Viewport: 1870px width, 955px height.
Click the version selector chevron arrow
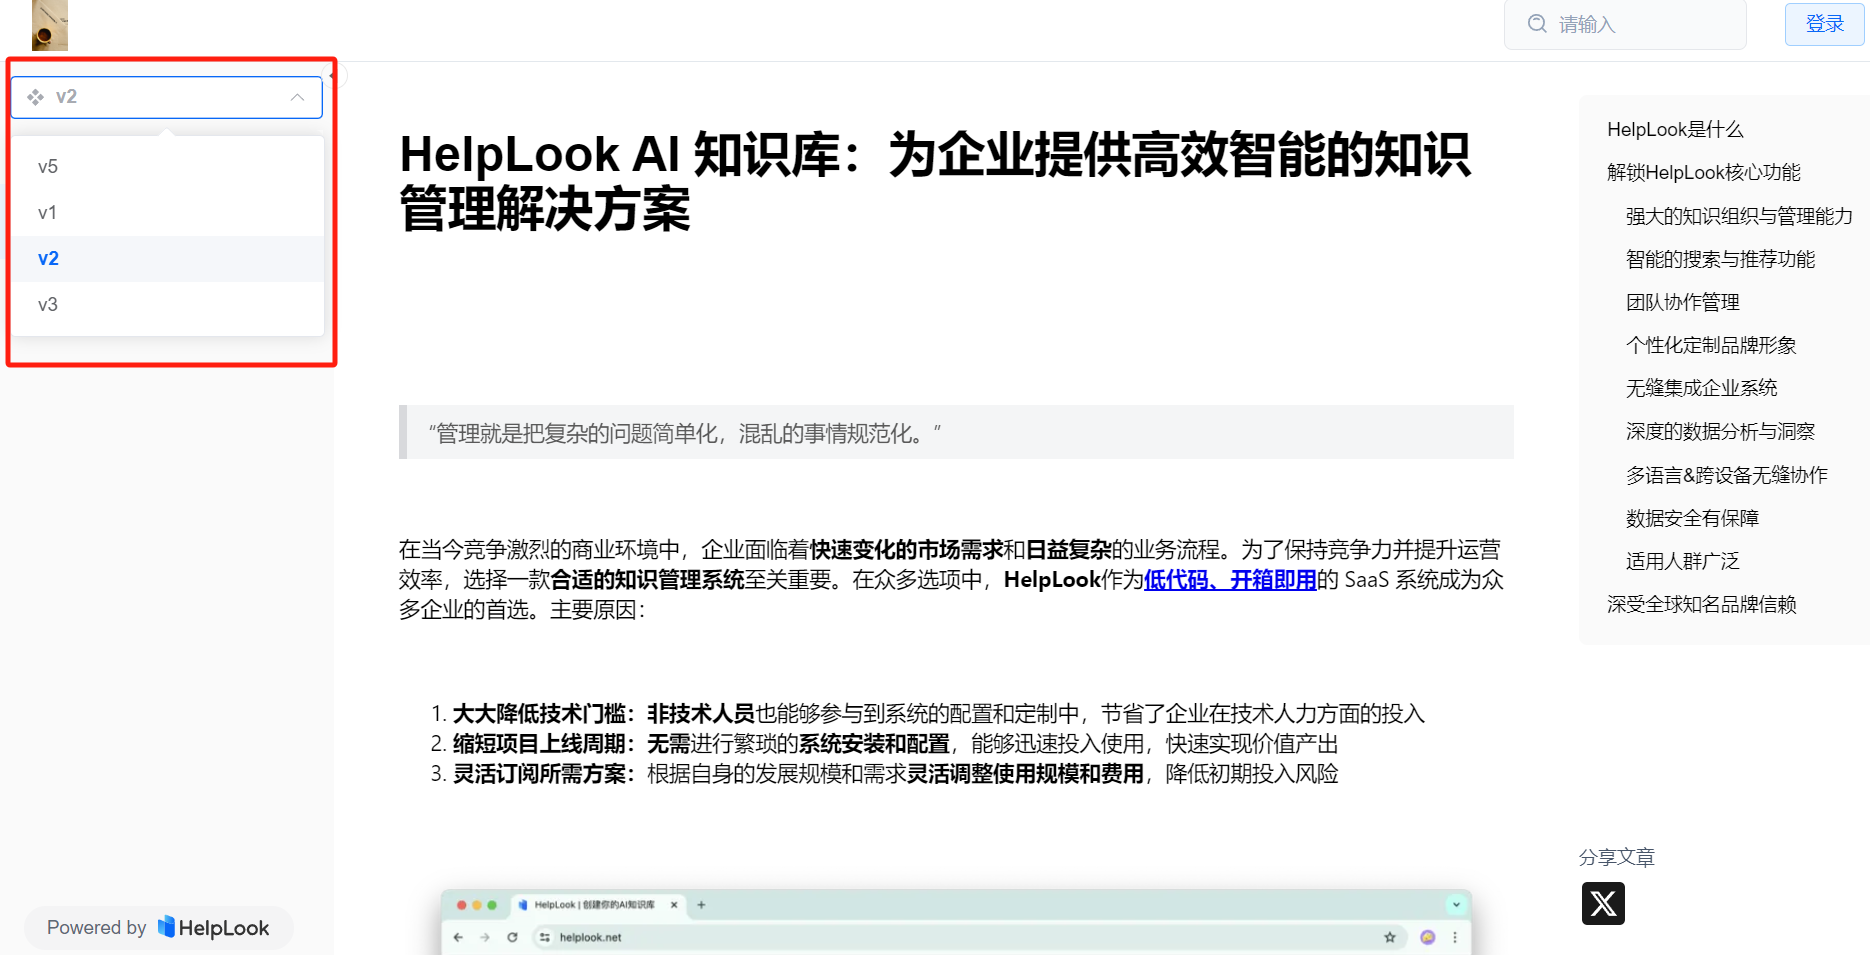click(x=297, y=97)
